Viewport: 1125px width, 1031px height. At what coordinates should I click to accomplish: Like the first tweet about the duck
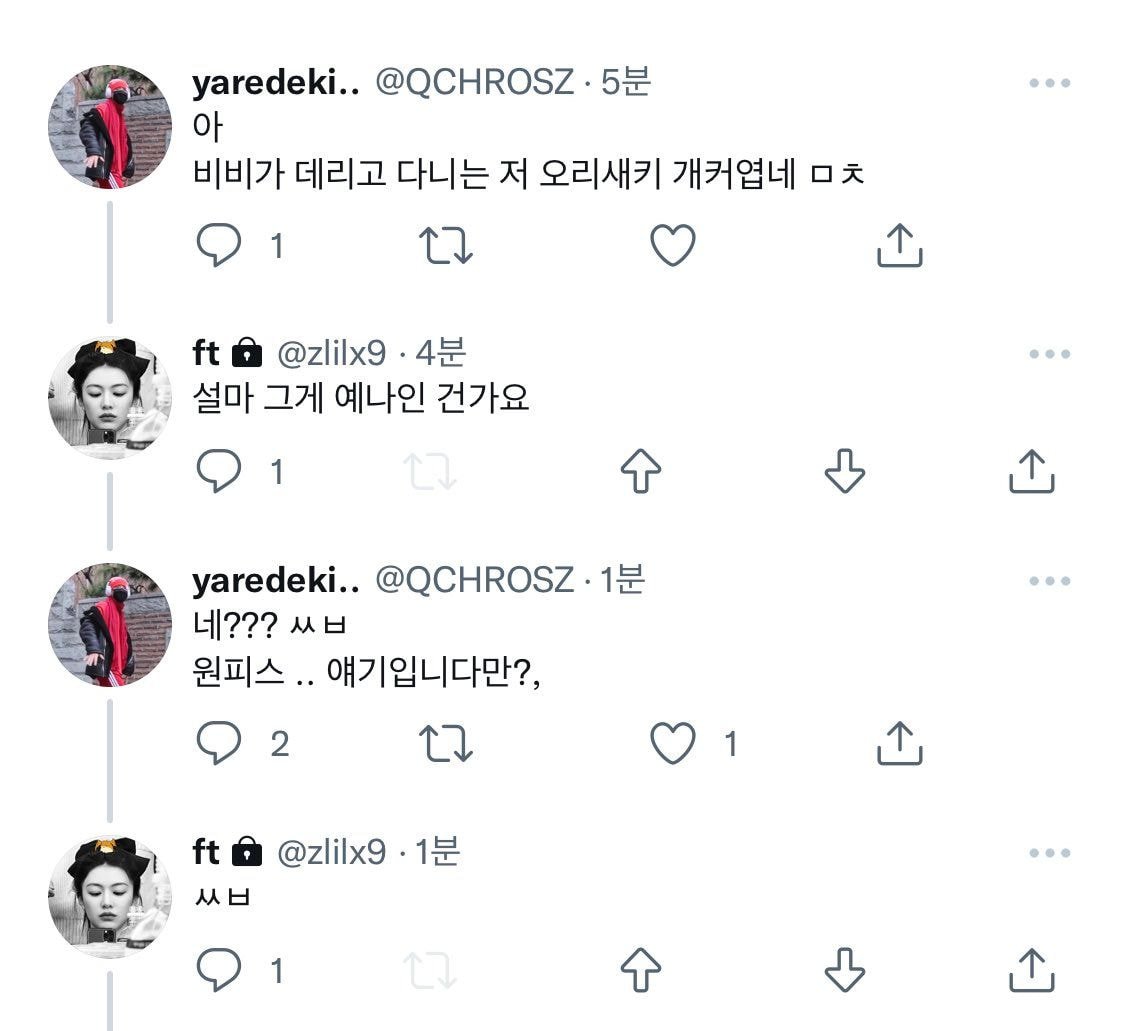672,245
